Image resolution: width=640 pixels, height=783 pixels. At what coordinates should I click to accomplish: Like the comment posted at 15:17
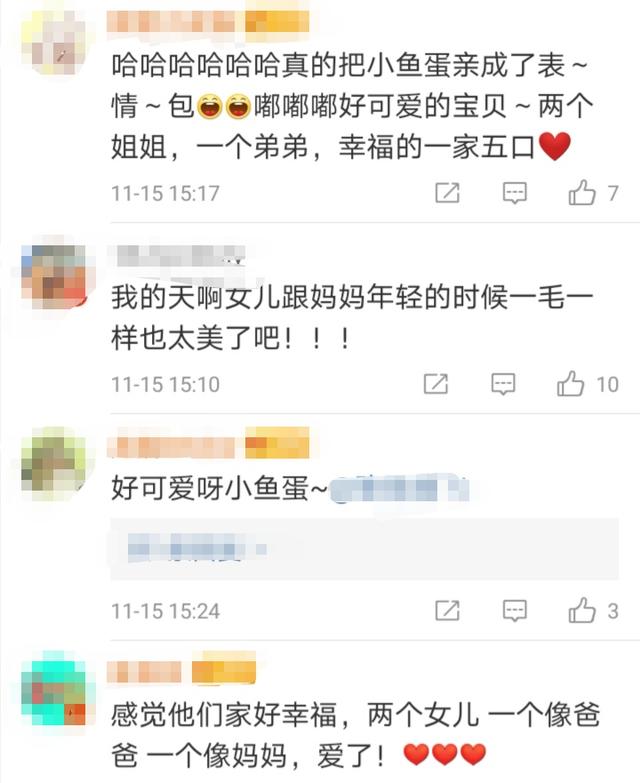click(x=582, y=193)
